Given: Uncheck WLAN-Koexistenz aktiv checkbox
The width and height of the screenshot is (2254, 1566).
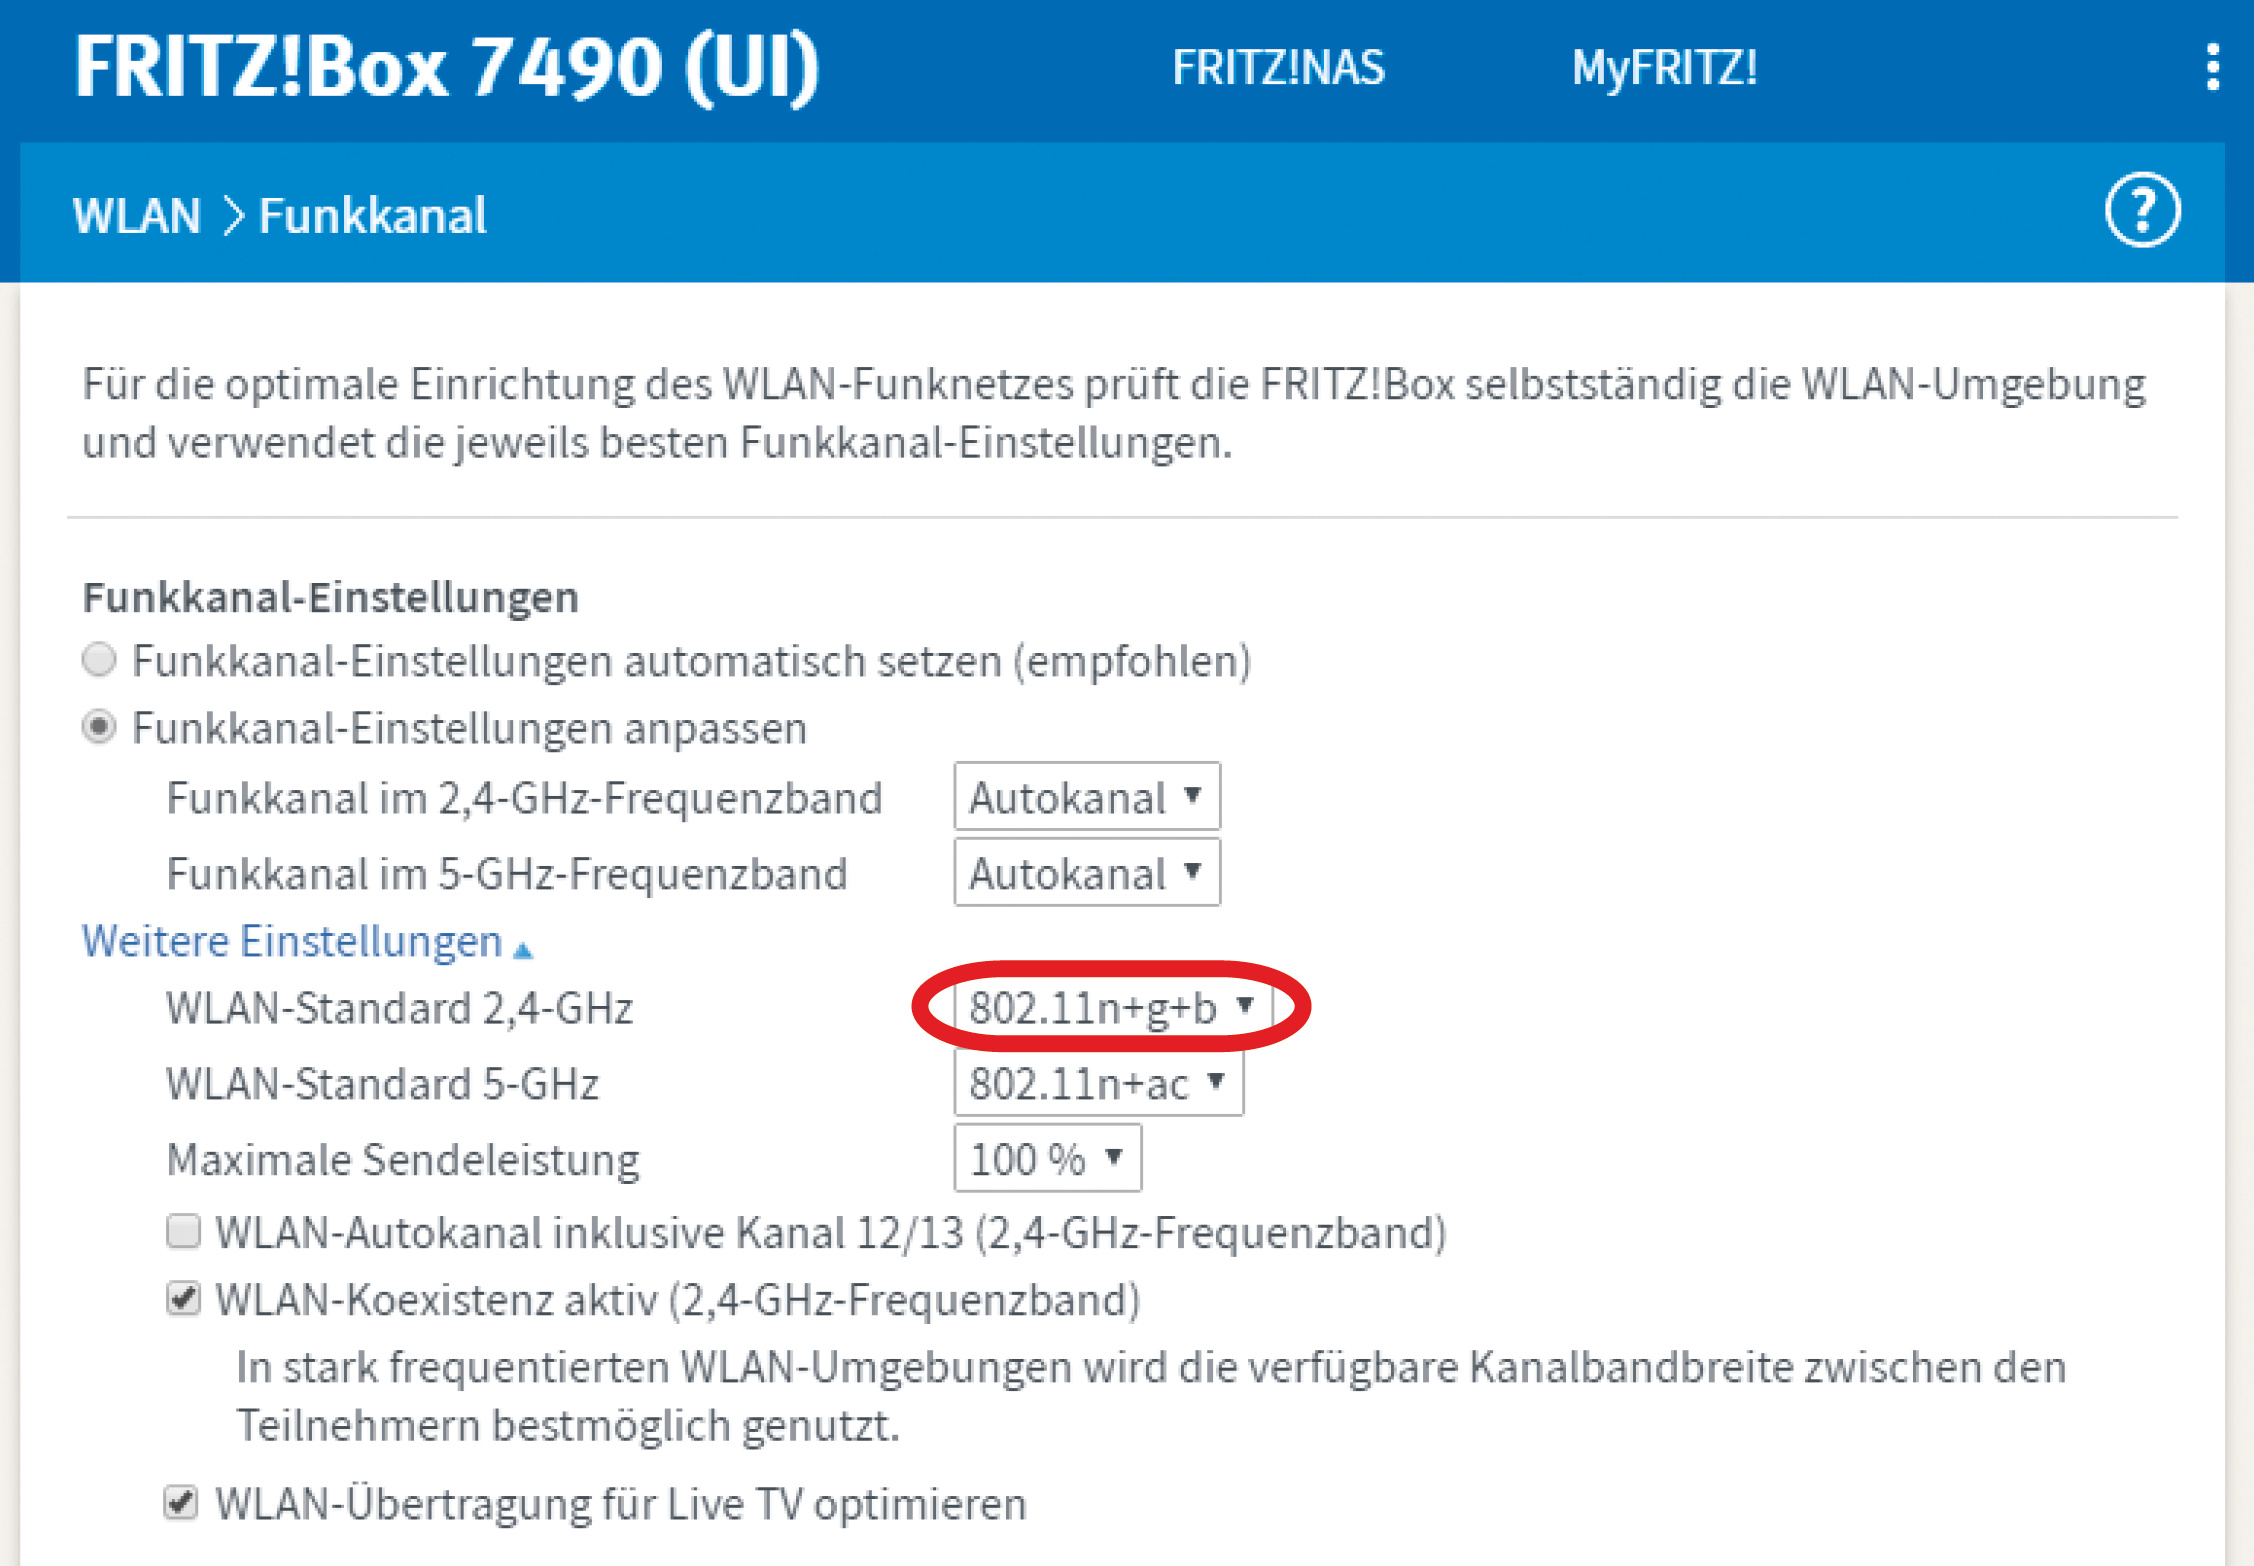Looking at the screenshot, I should (x=183, y=1299).
